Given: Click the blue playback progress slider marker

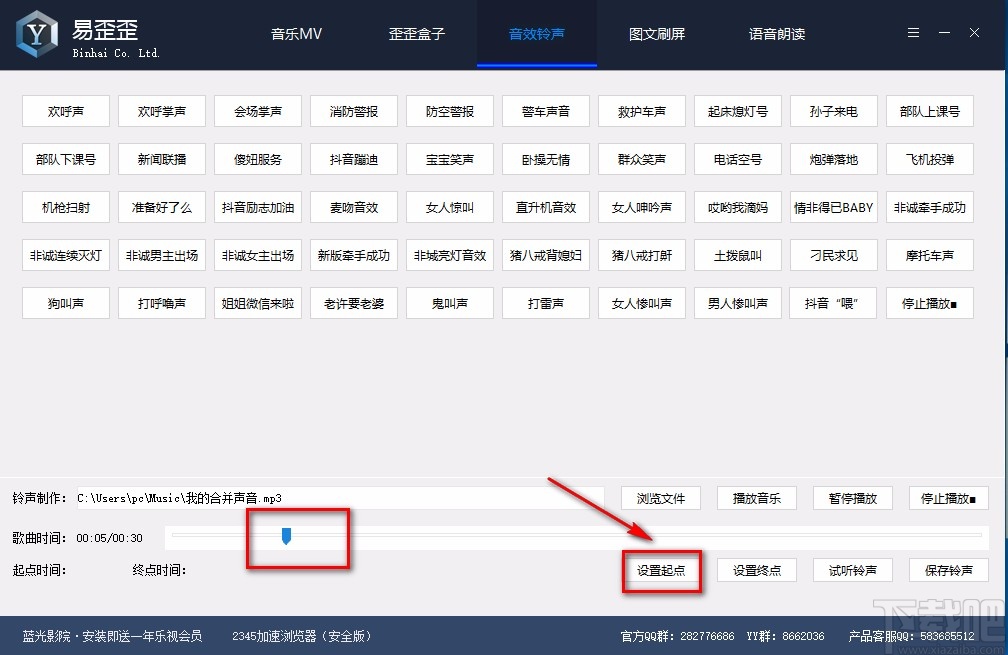Looking at the screenshot, I should (287, 536).
